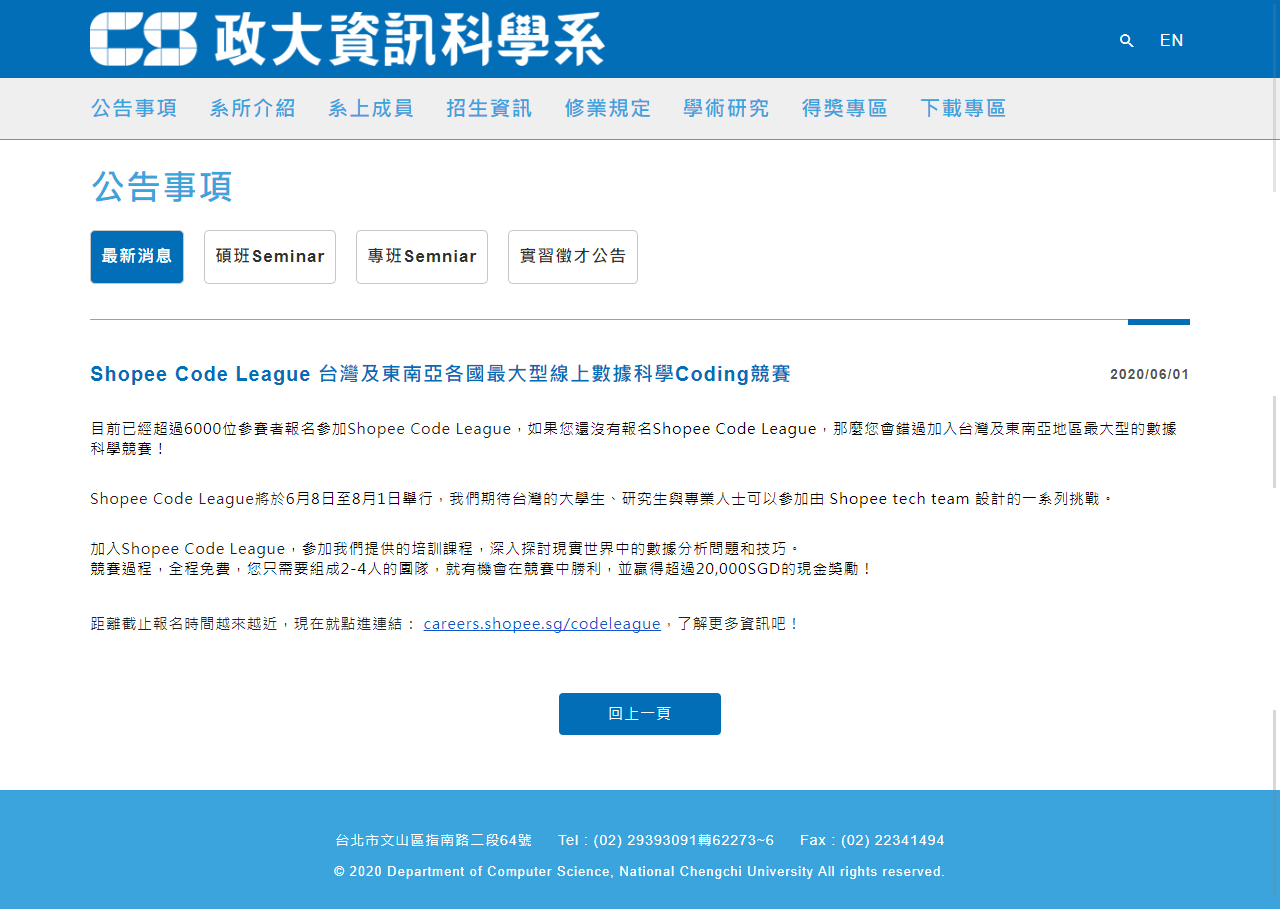Click the copyright notice in footer
The image size is (1280, 909).
pos(640,872)
